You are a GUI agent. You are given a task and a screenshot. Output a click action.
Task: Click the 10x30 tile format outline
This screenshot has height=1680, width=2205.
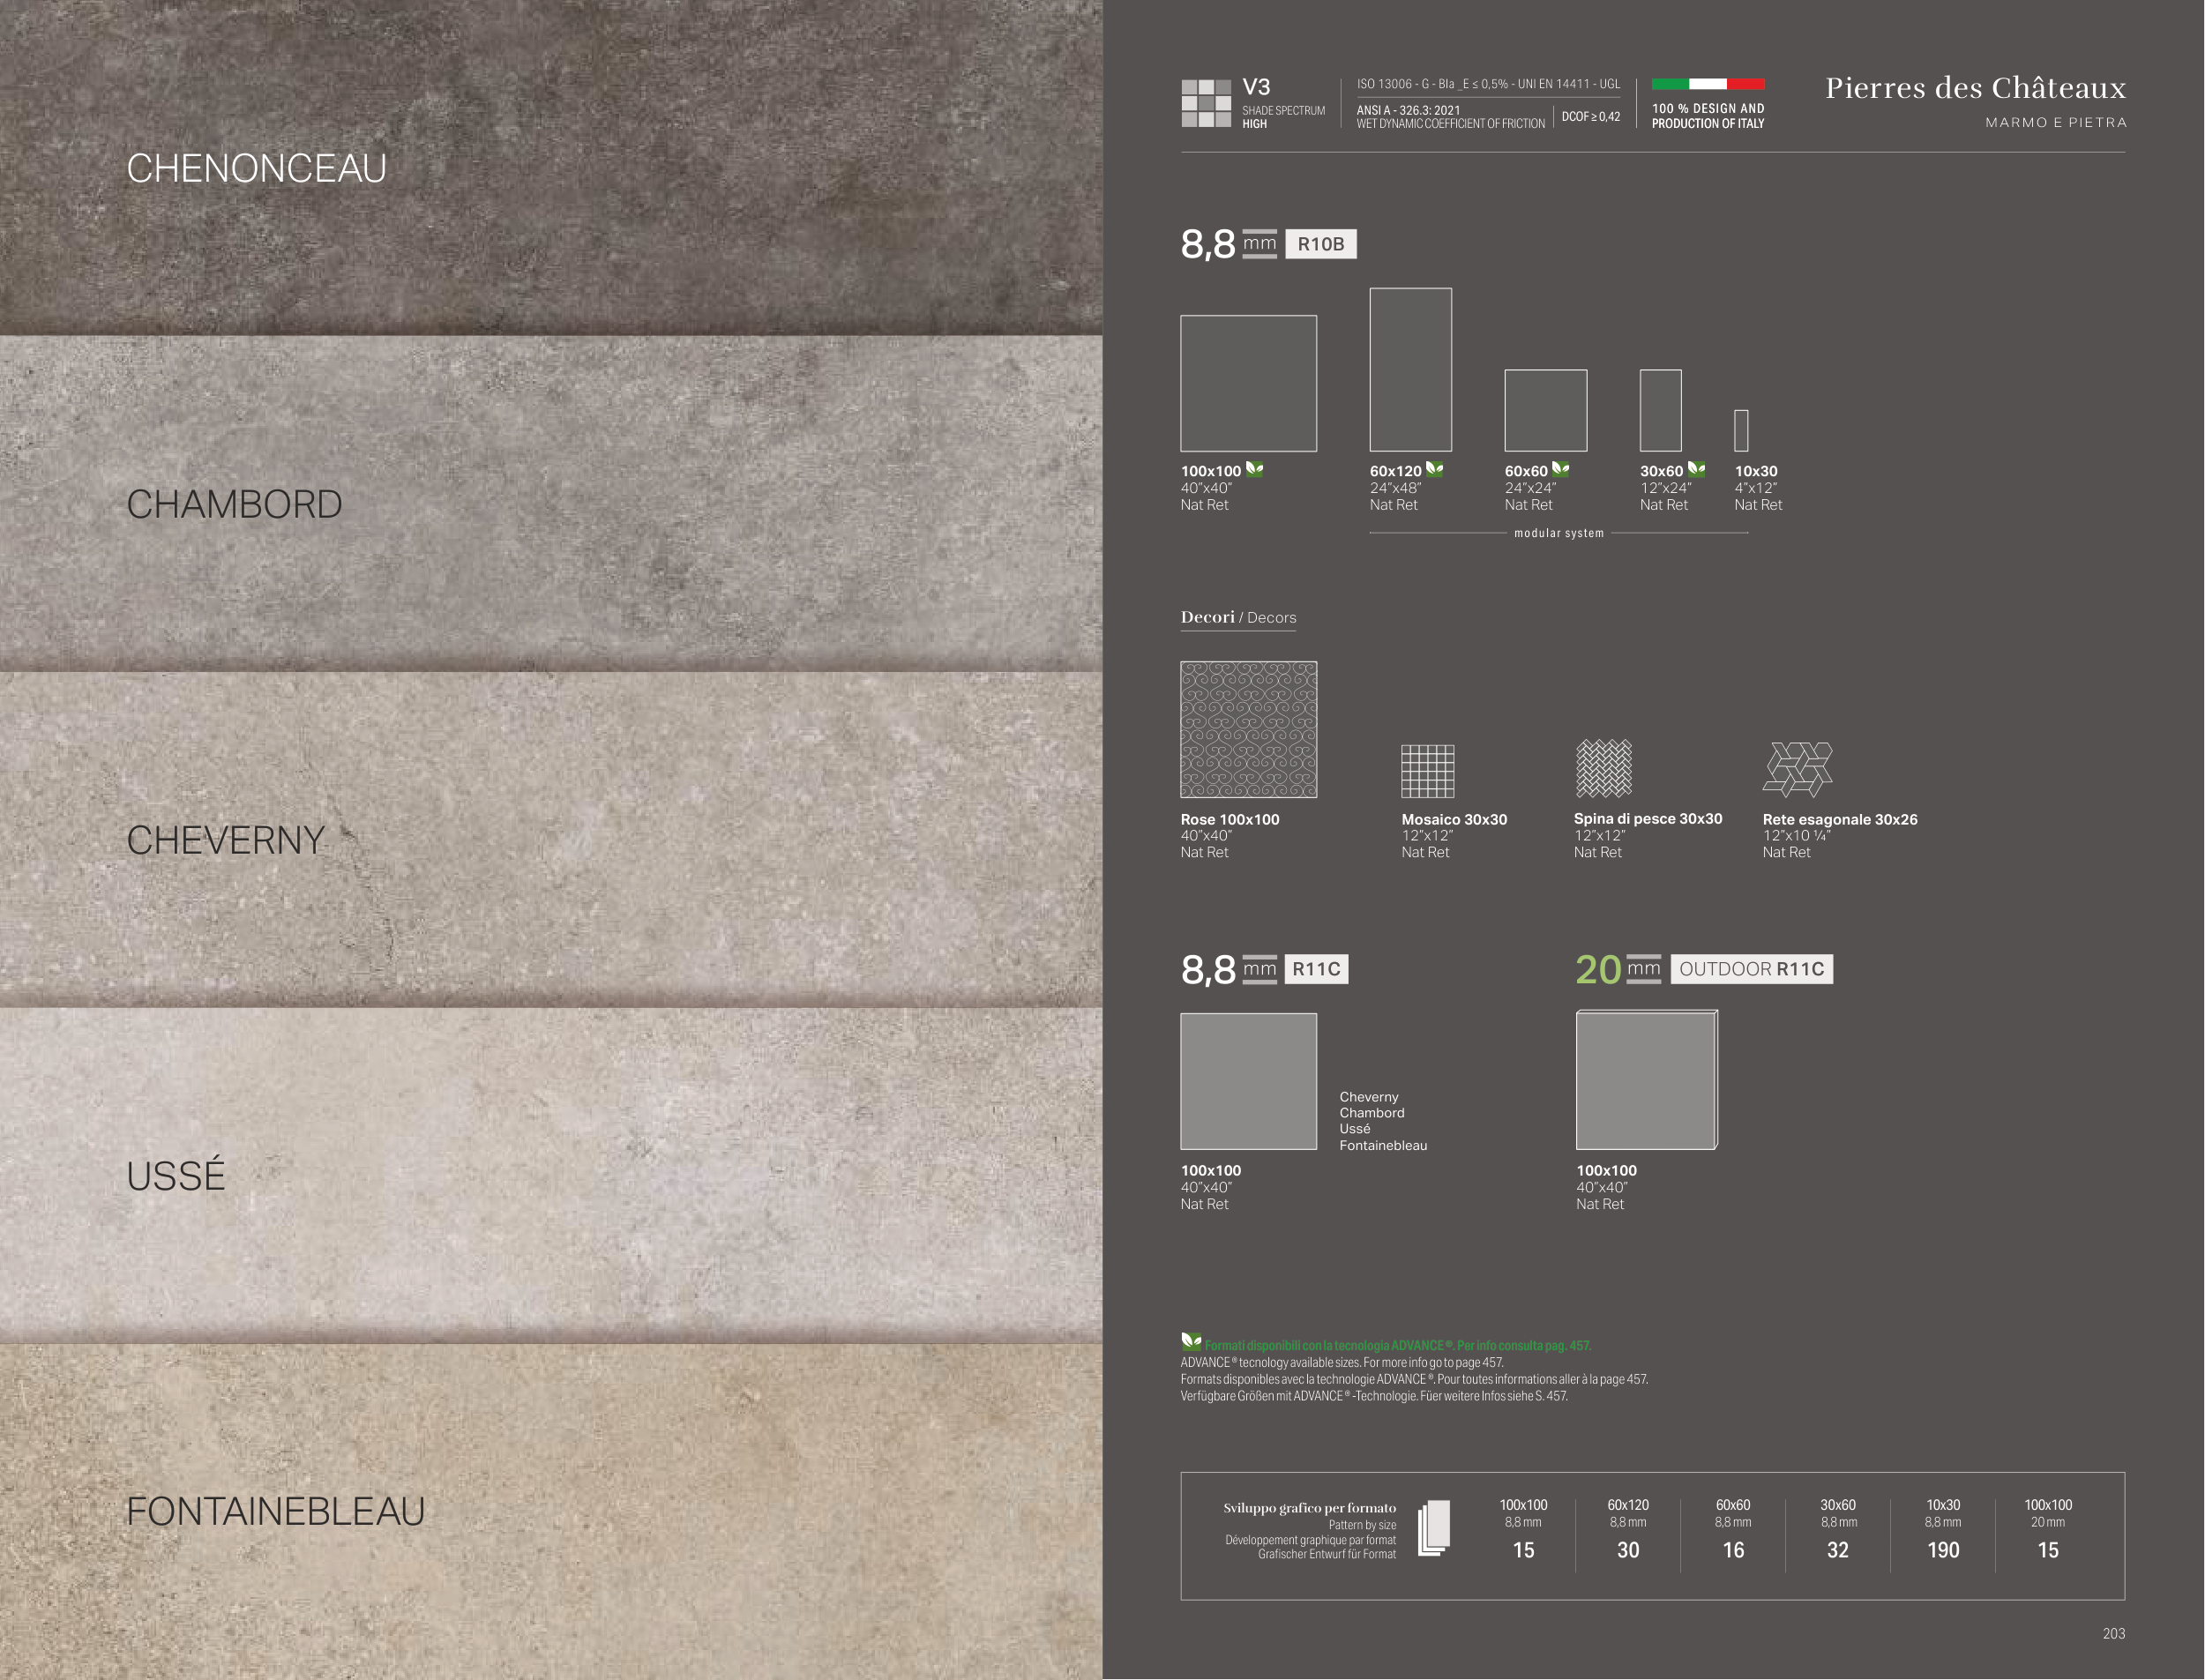[1740, 430]
